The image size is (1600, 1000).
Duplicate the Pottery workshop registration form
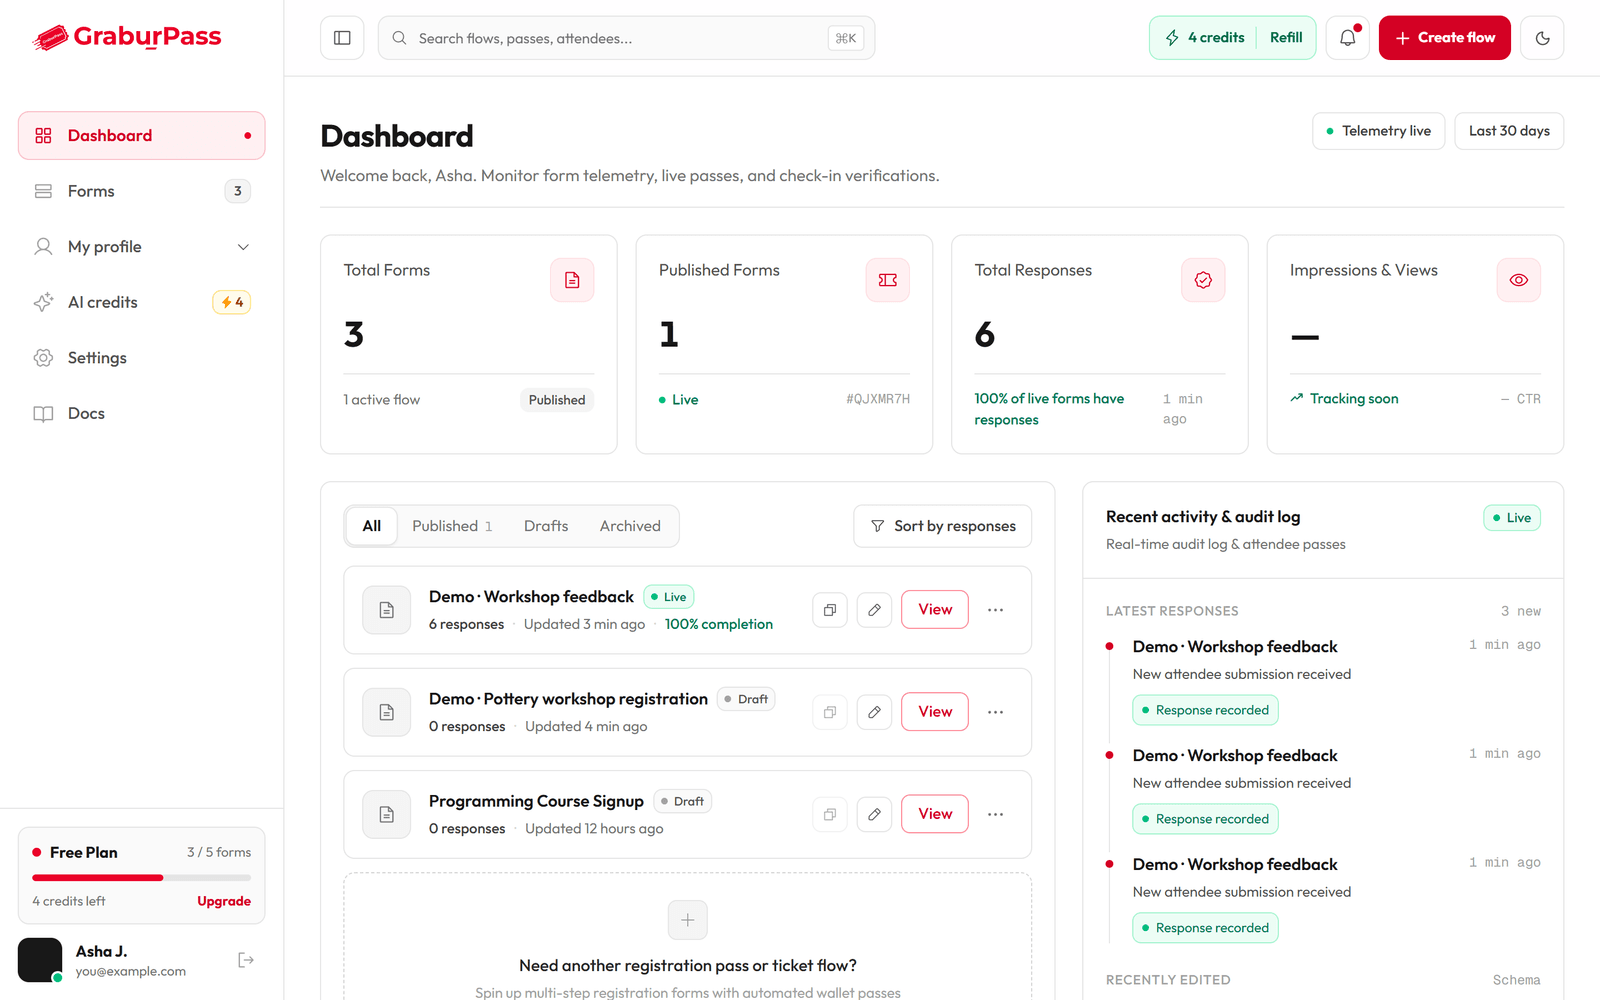(830, 712)
